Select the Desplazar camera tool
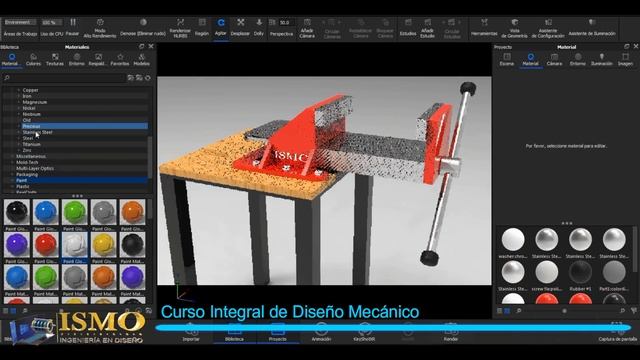 [240, 28]
